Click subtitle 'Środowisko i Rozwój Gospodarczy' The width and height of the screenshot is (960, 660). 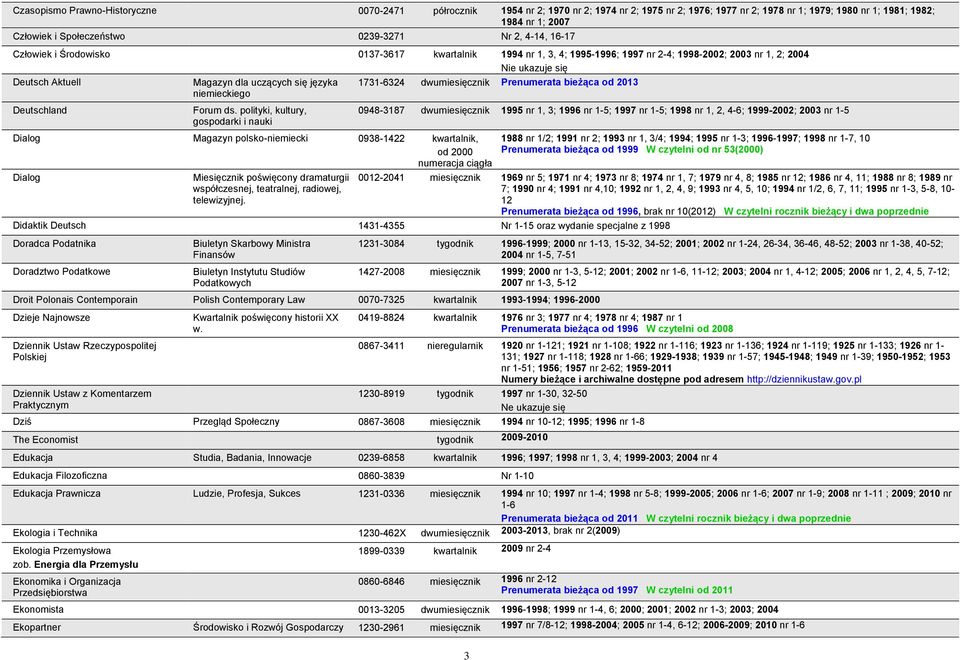coord(268,628)
